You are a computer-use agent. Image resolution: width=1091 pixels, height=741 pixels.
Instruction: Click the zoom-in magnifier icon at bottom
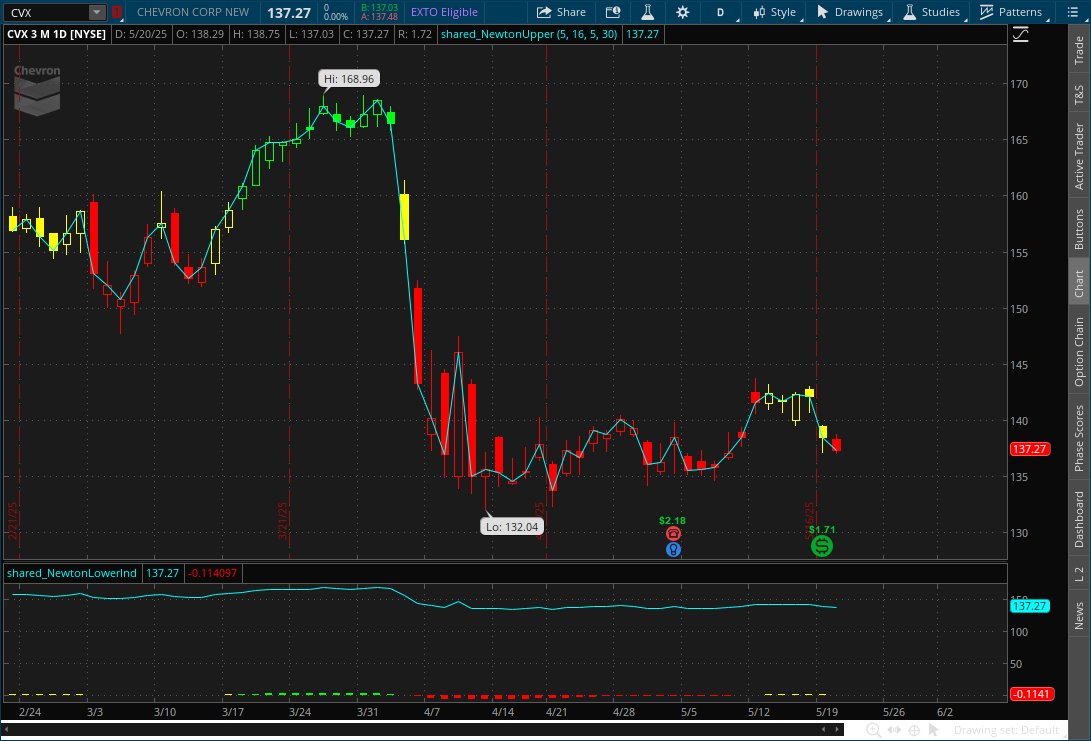coord(873,730)
